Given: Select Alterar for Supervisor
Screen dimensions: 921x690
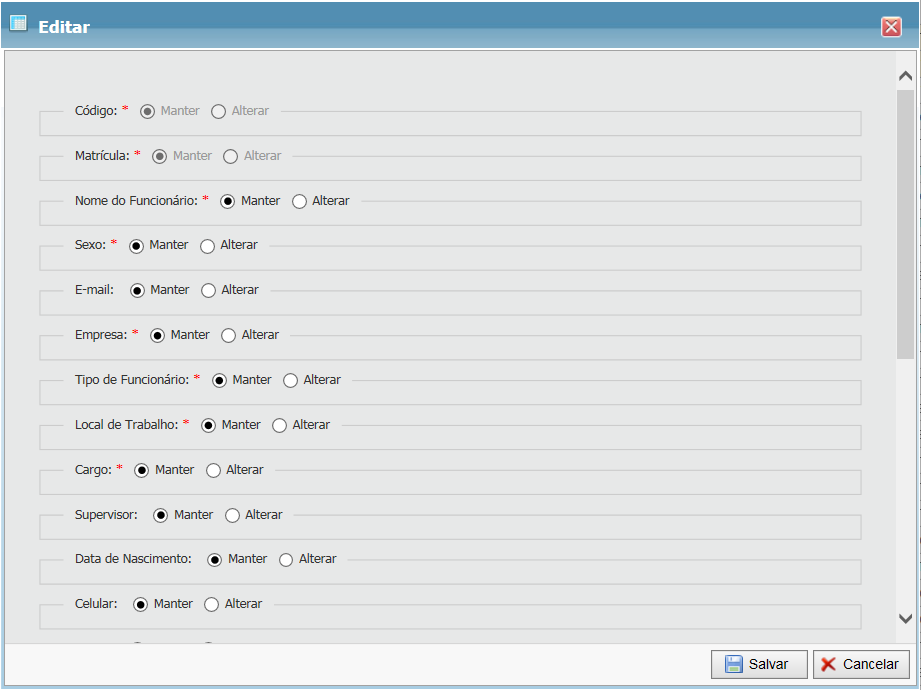Looking at the screenshot, I should point(232,515).
